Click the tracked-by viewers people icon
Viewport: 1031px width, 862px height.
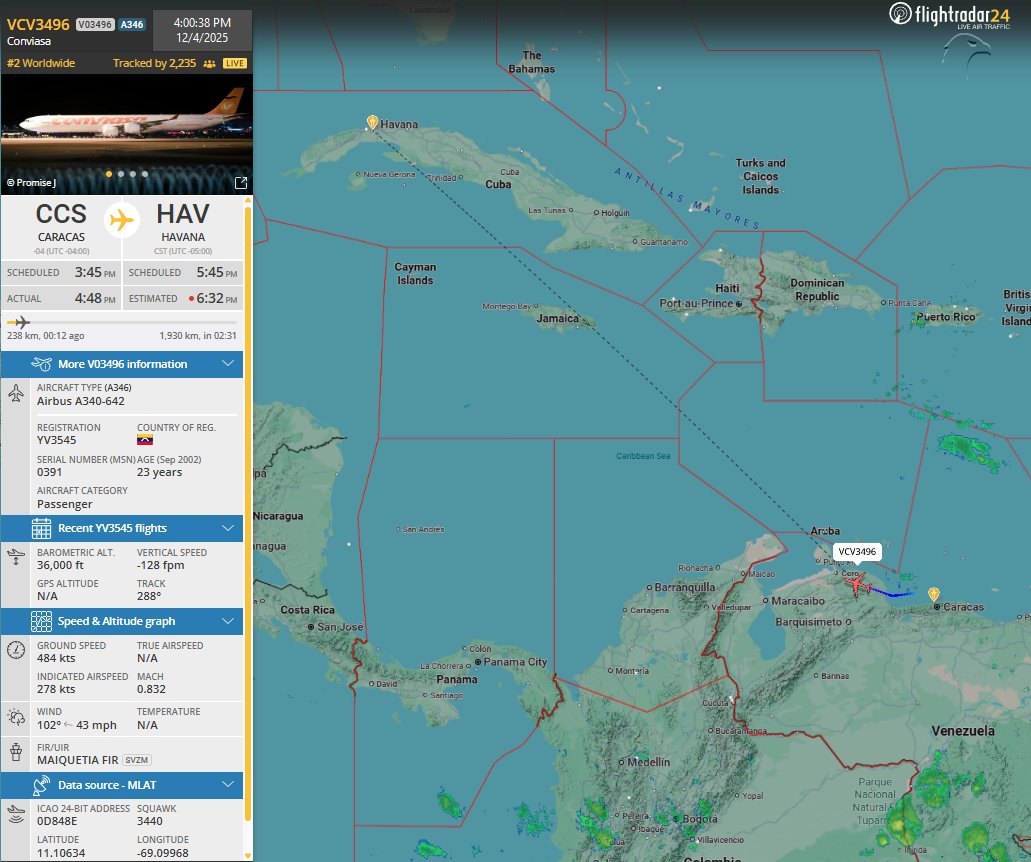(209, 64)
